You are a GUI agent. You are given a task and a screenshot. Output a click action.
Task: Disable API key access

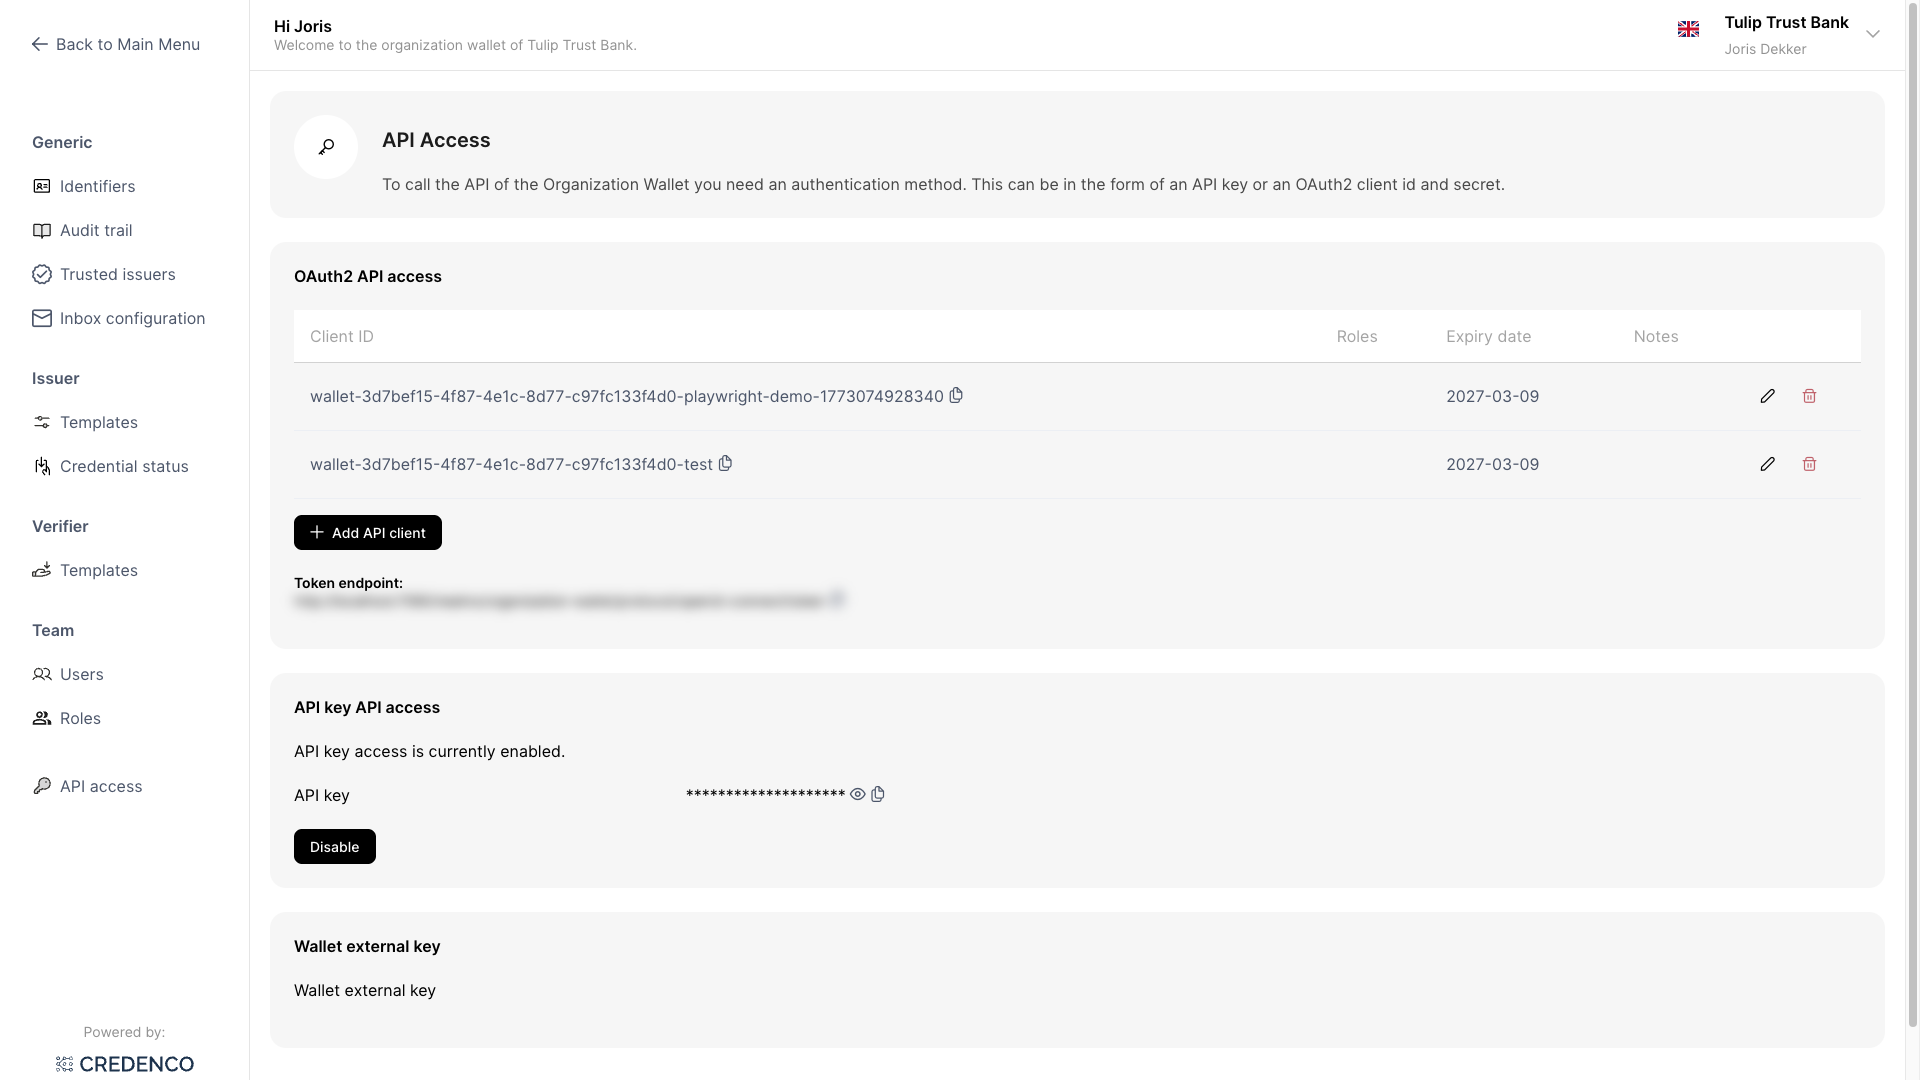coord(334,847)
